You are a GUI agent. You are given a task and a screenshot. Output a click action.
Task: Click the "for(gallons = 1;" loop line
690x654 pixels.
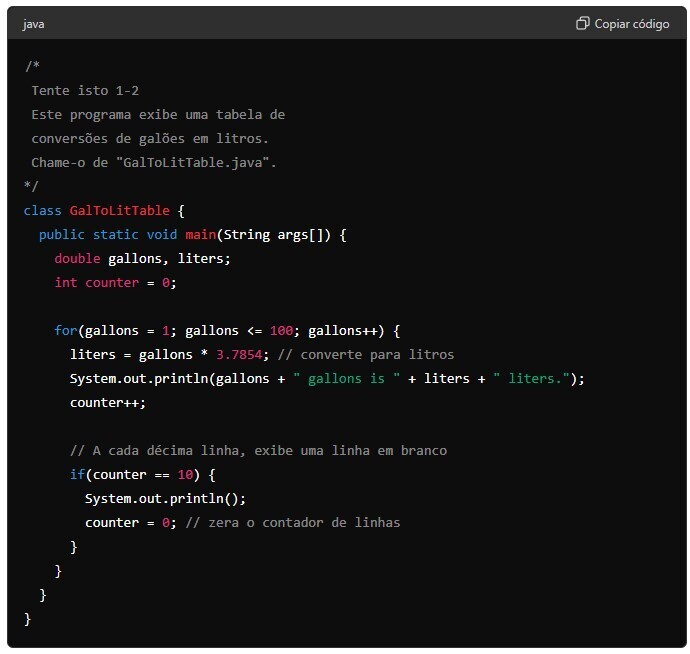coord(227,331)
